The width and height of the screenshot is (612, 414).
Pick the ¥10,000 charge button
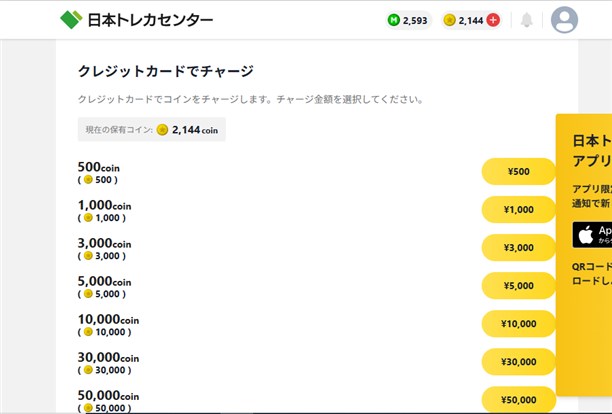(518, 323)
